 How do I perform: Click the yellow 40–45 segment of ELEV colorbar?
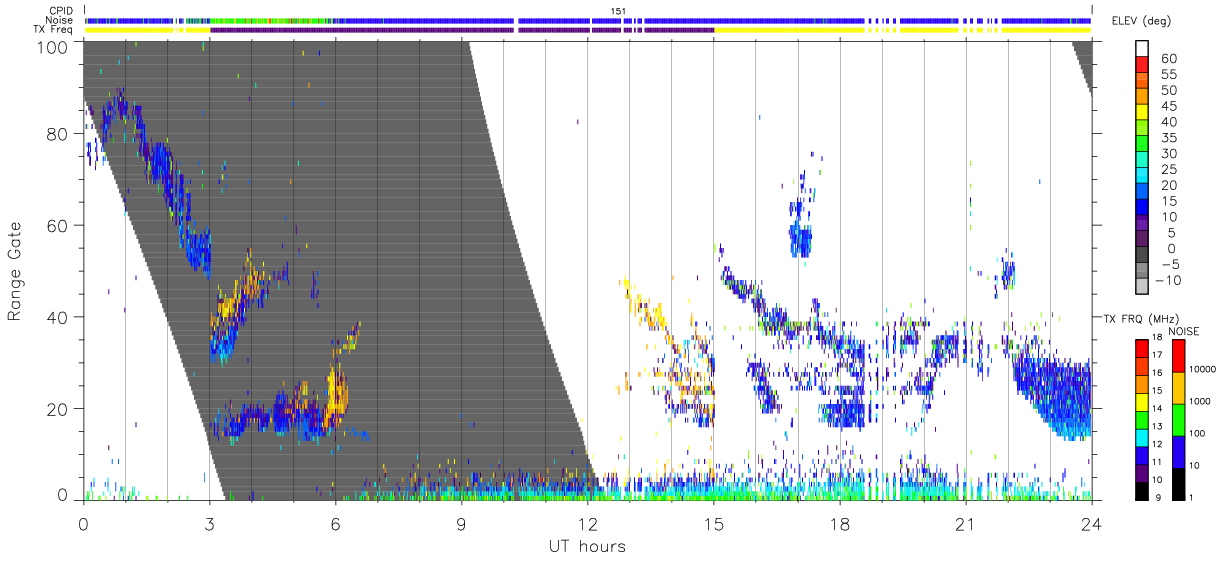(x=1144, y=114)
